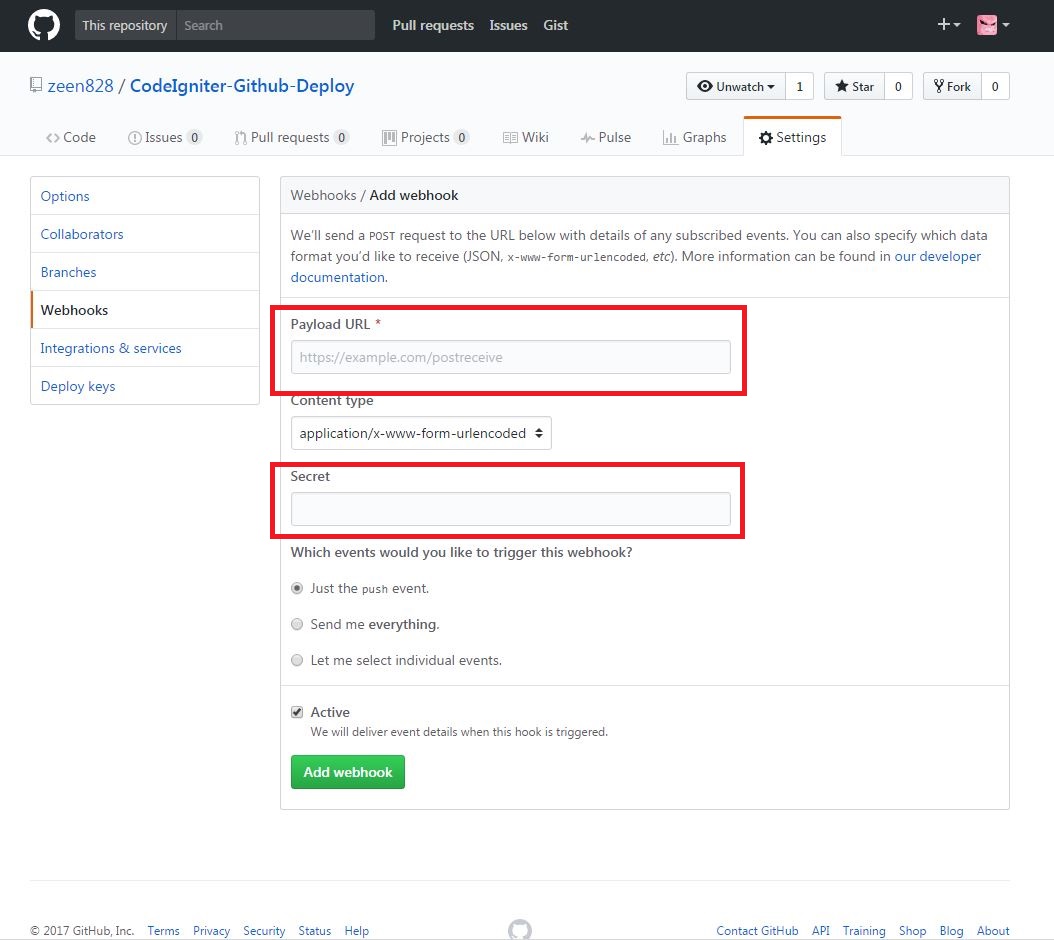Open the user avatar menu

pos(993,25)
